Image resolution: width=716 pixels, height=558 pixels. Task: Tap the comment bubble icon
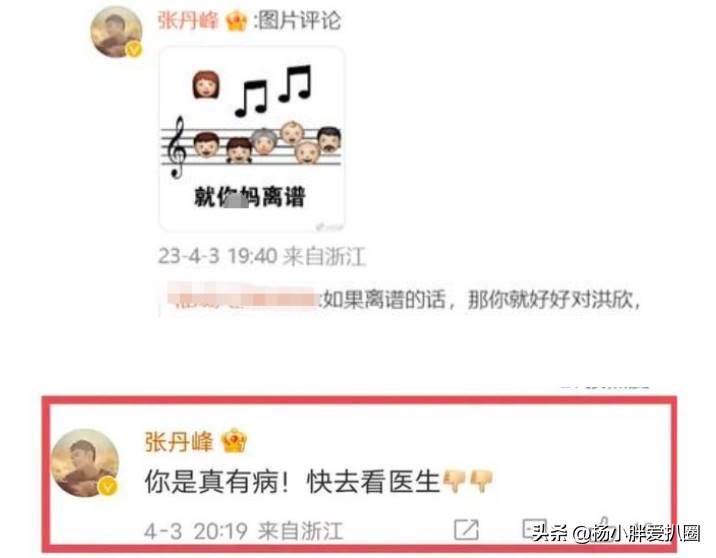535,529
